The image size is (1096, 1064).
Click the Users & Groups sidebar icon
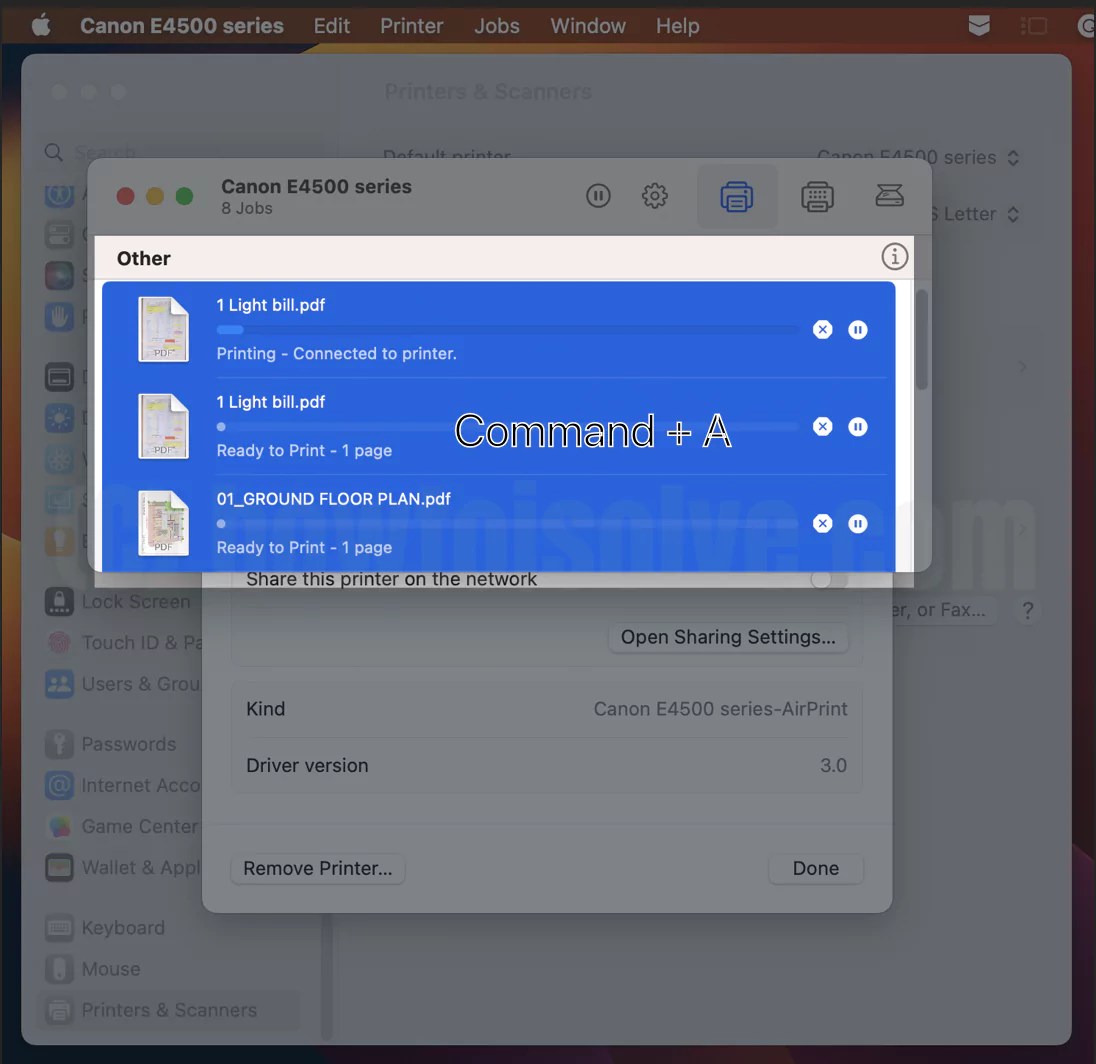pyautogui.click(x=59, y=684)
